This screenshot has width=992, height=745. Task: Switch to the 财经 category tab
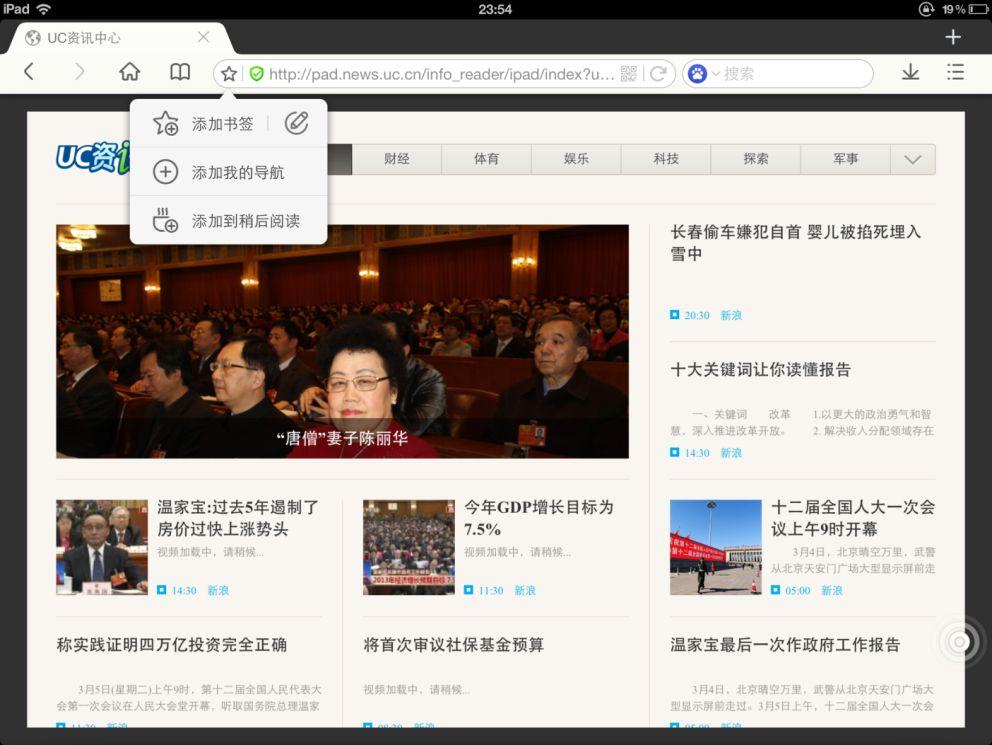pos(396,158)
